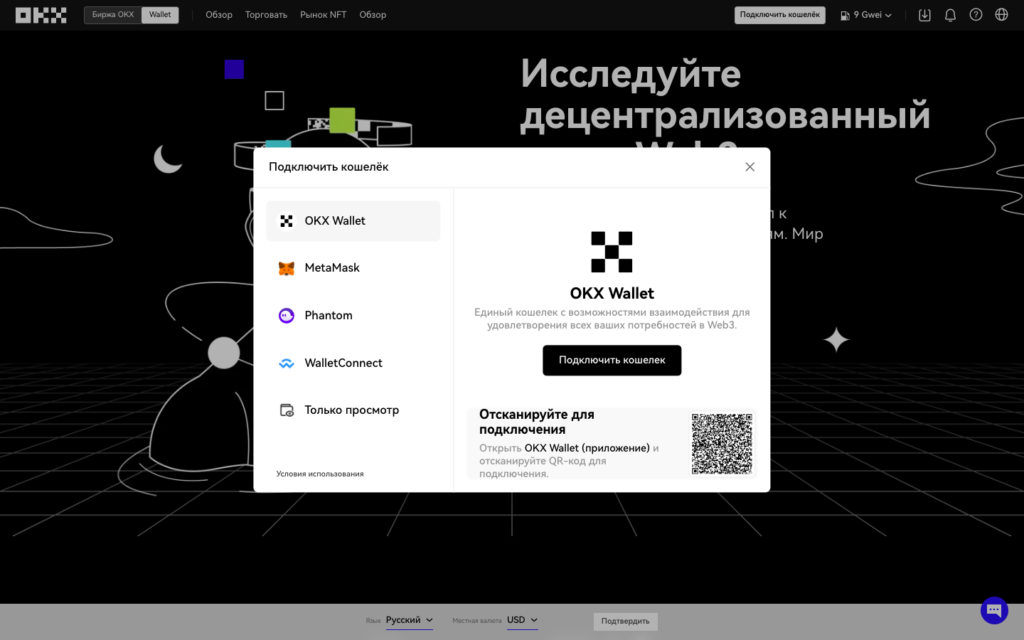
Task: Click the help question mark icon
Action: coord(976,15)
